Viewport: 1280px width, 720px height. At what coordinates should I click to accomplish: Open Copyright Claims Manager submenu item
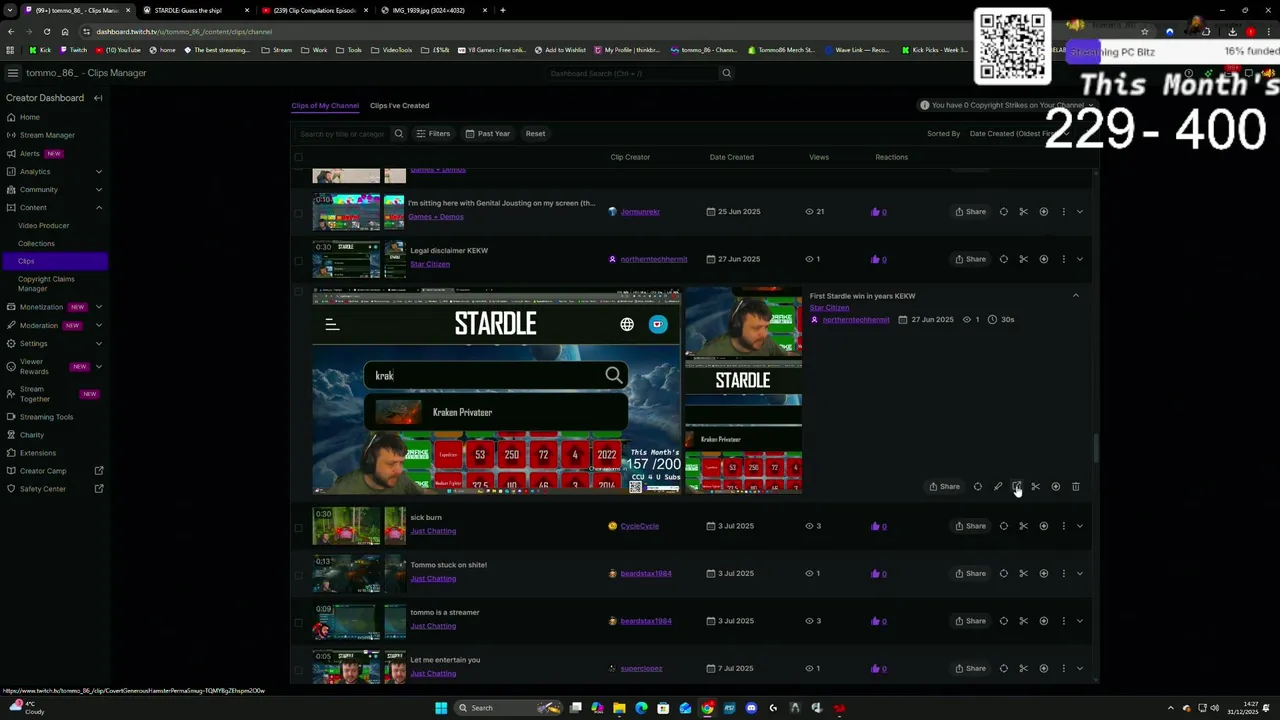coord(46,284)
